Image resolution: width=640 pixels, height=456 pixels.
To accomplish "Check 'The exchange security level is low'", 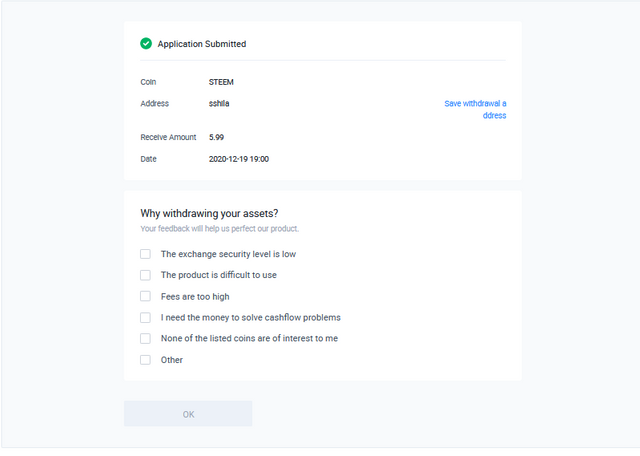I will [145, 254].
